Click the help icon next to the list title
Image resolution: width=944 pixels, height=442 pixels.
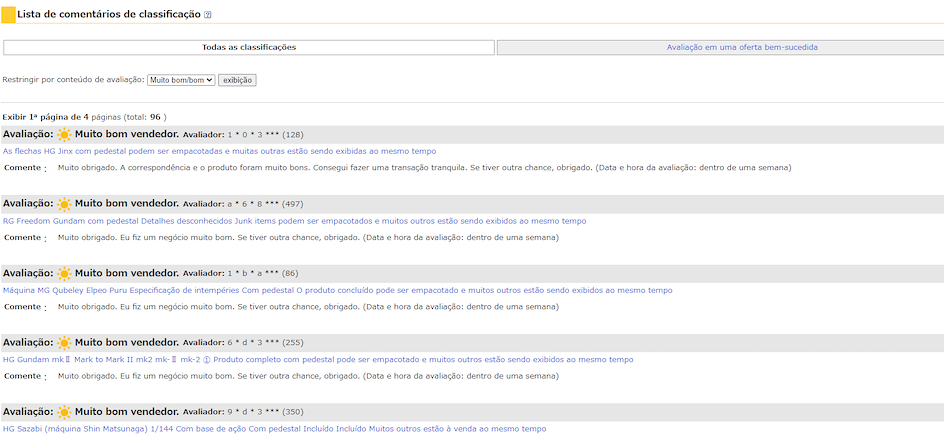[x=208, y=15]
